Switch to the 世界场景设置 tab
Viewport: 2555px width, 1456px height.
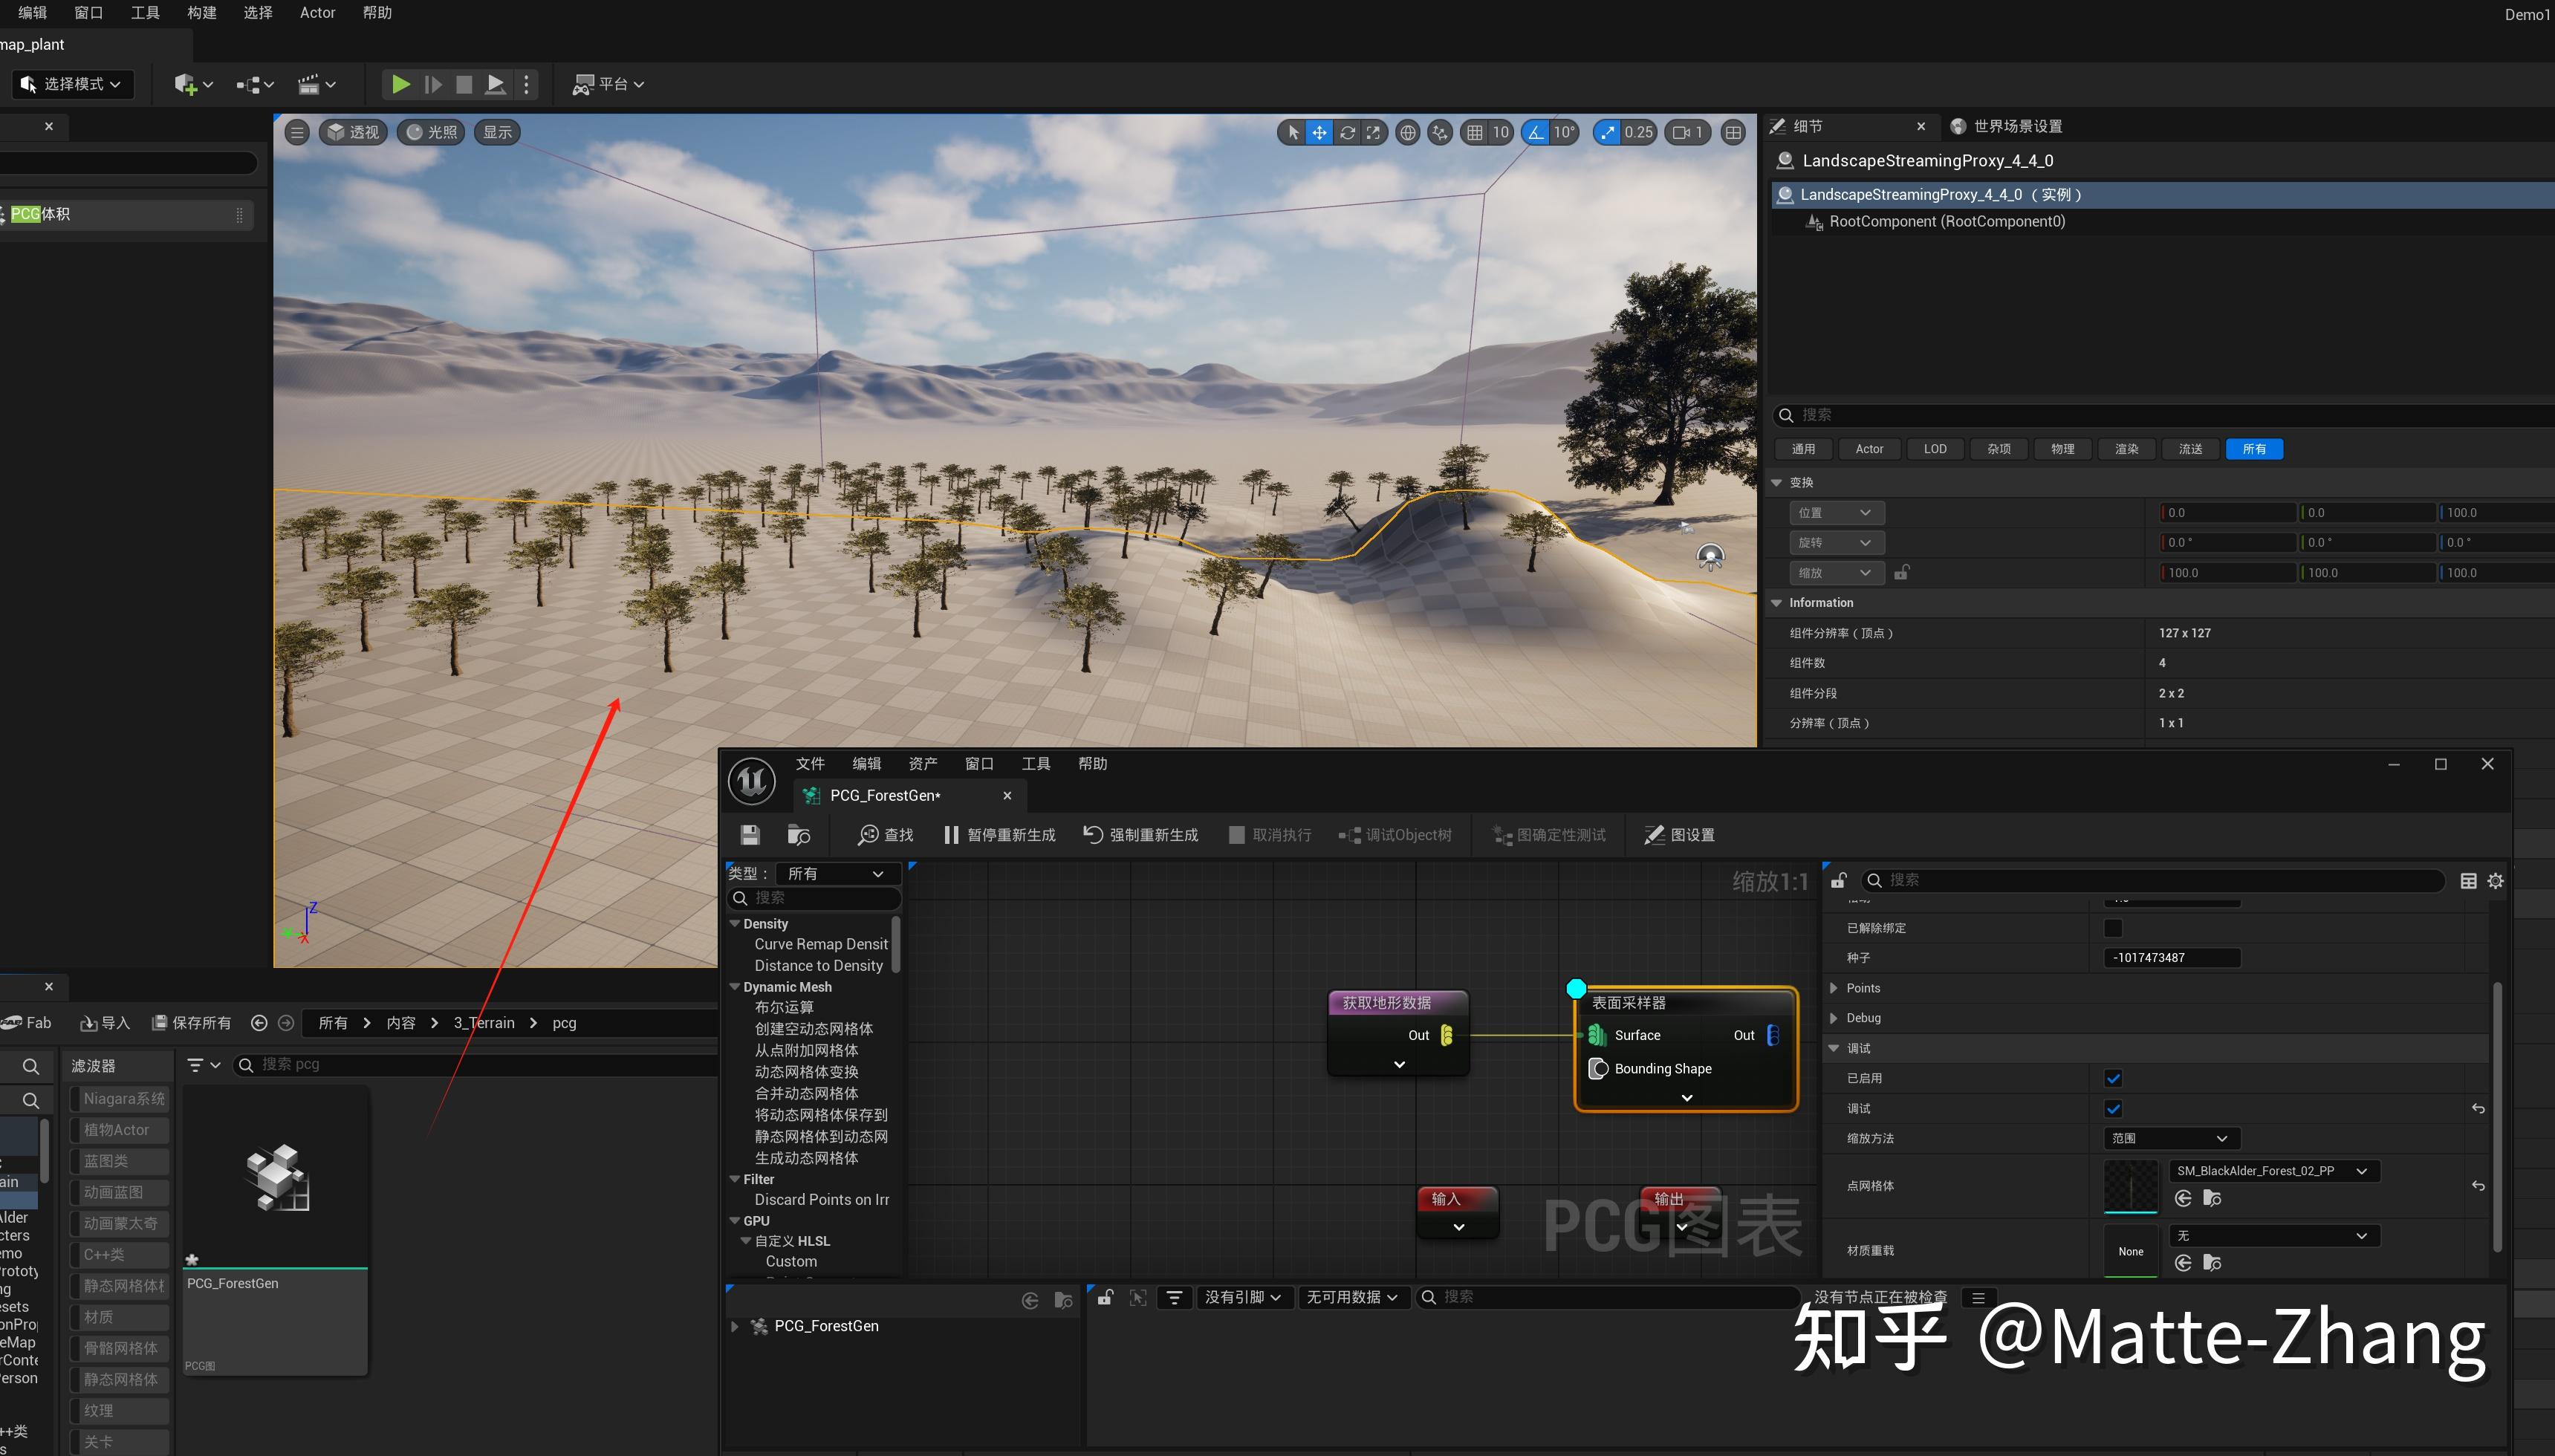click(2016, 126)
